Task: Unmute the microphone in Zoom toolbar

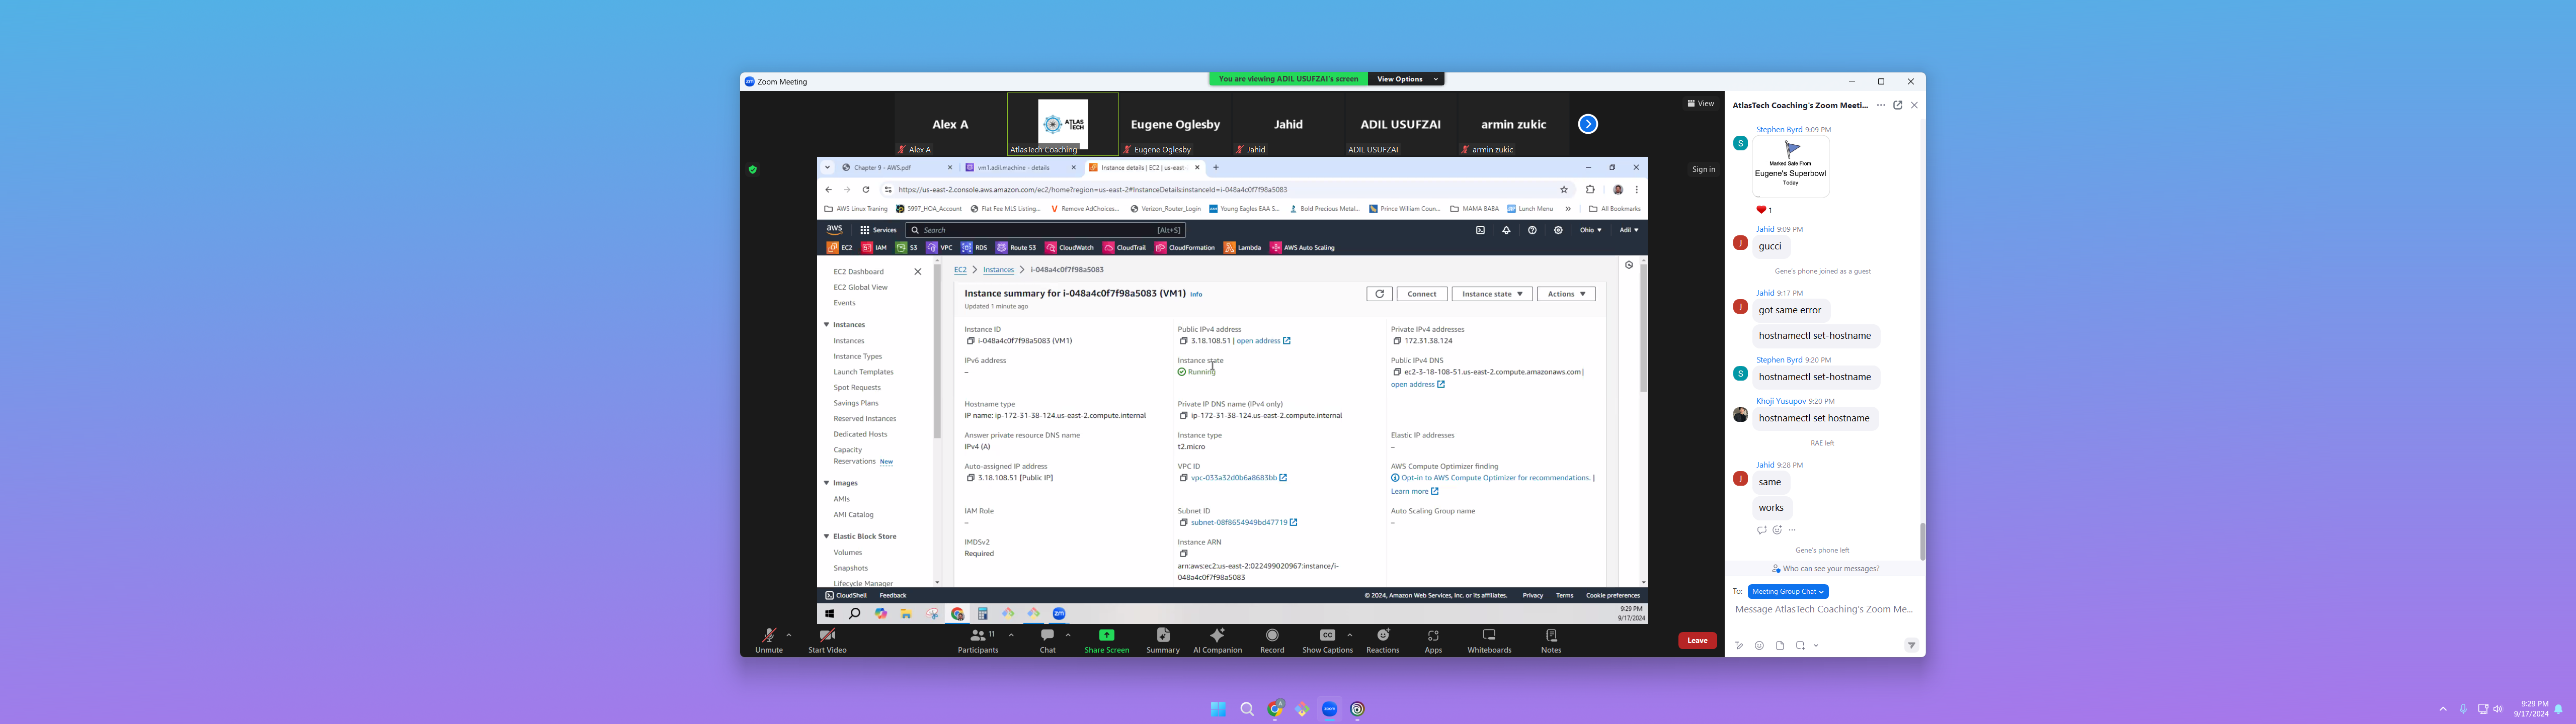Action: (x=768, y=636)
